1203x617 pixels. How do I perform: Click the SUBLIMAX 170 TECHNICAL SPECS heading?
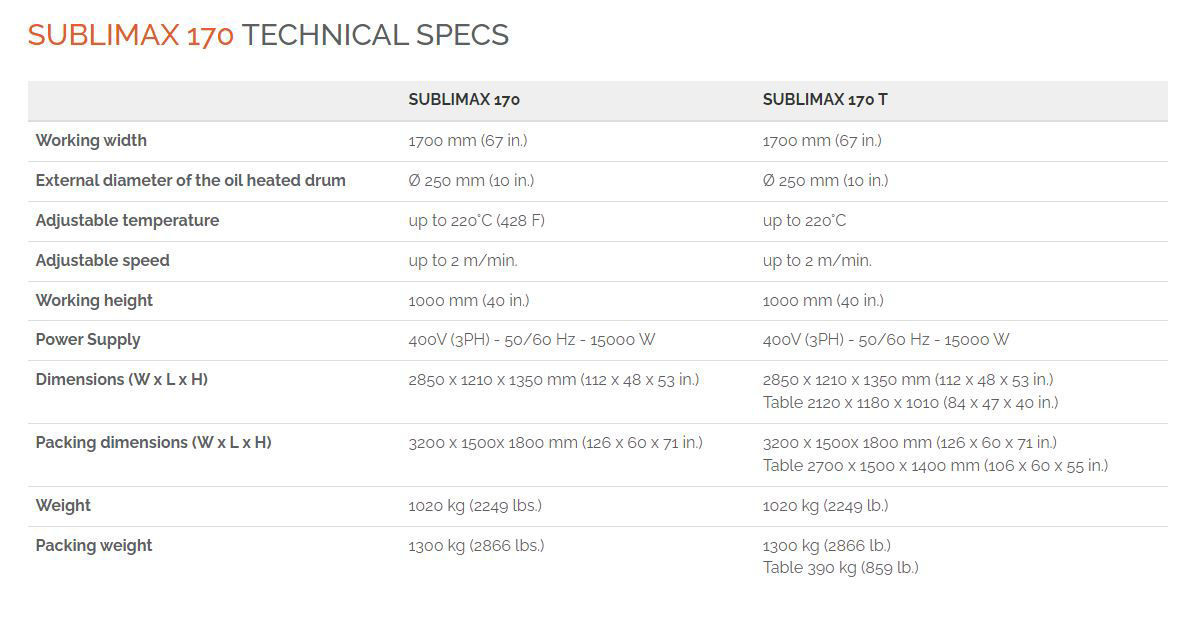tap(268, 35)
